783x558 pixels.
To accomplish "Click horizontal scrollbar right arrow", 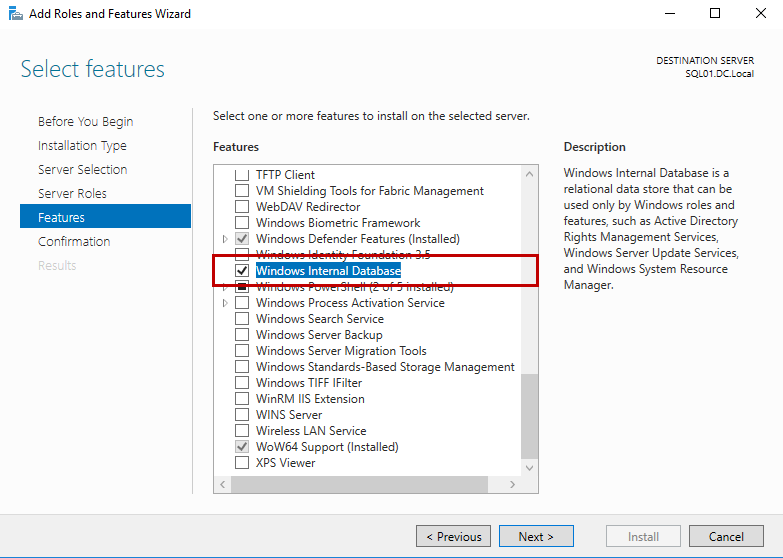I will coord(513,485).
